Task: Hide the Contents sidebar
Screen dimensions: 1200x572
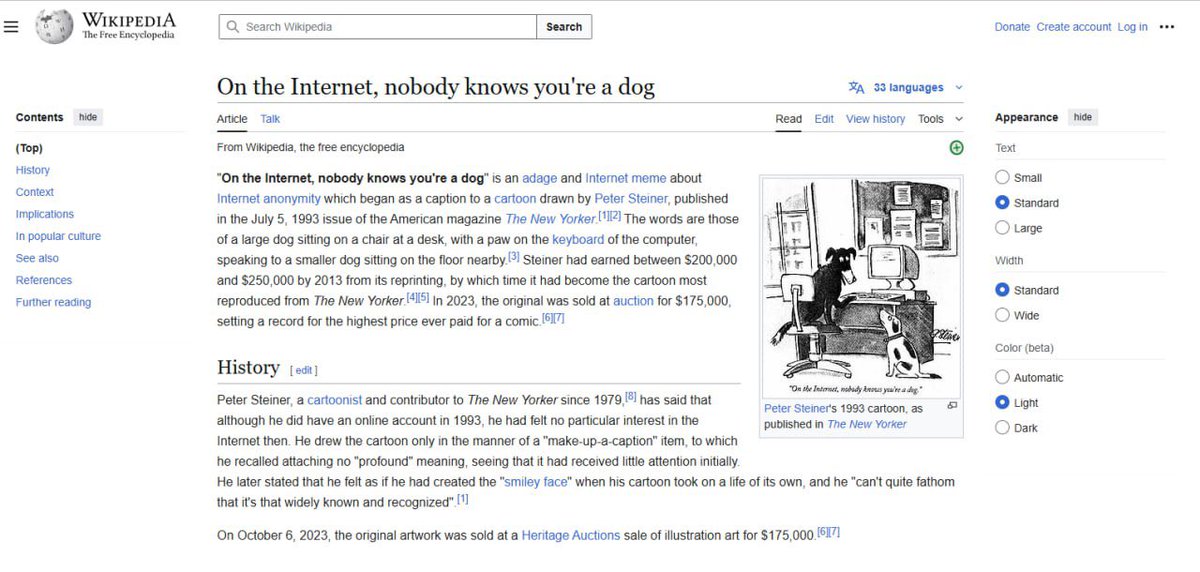Action: [88, 117]
